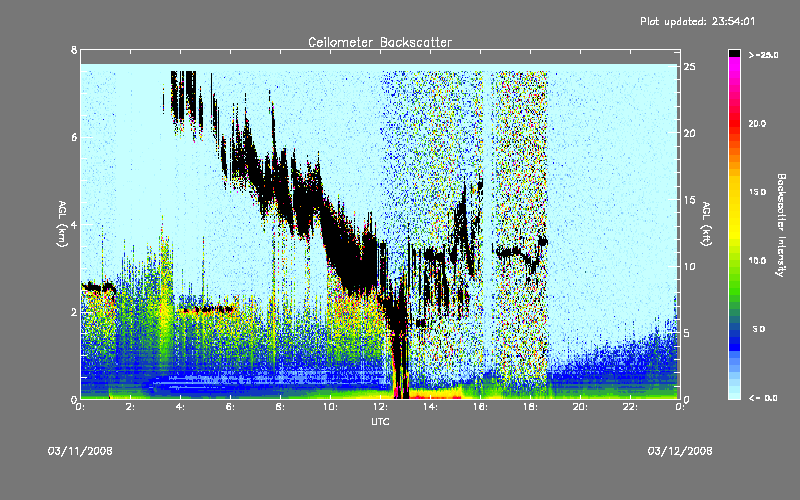Pick the '10:' hour tick label

coord(330,407)
